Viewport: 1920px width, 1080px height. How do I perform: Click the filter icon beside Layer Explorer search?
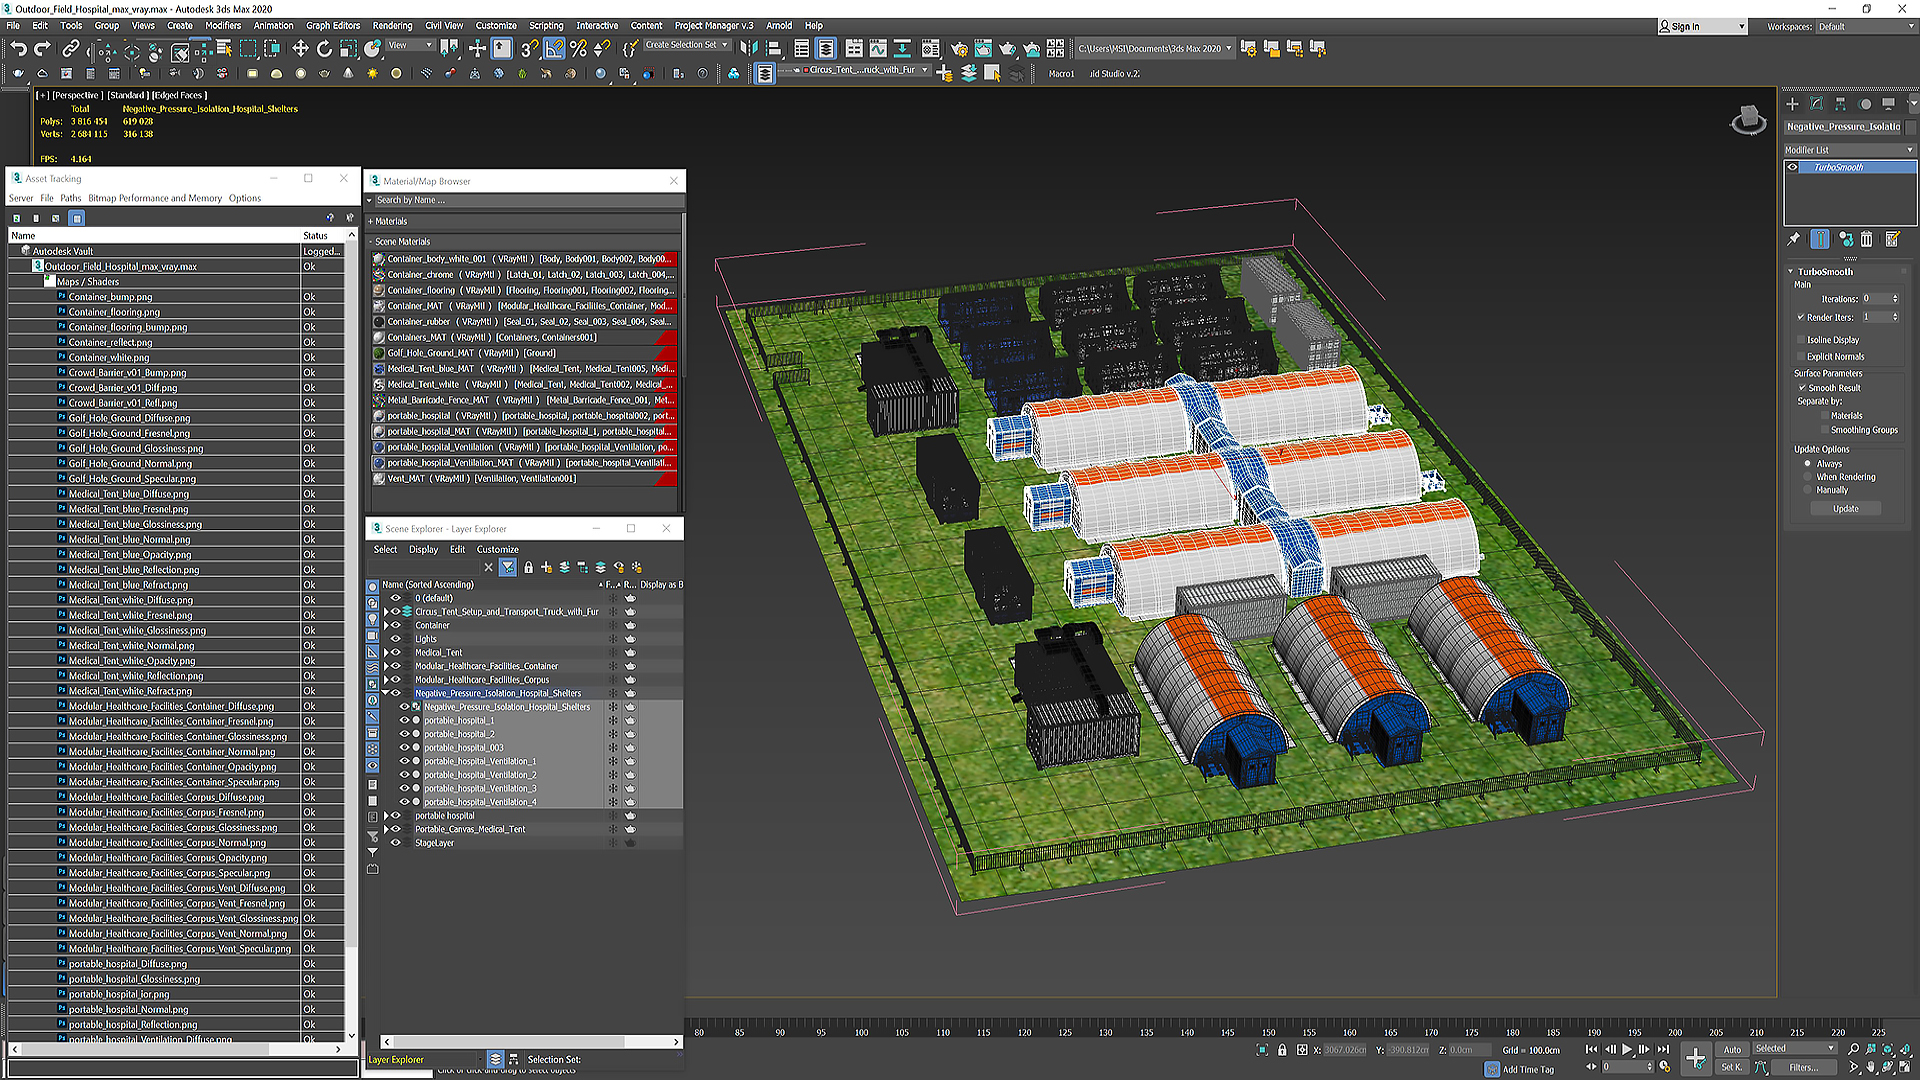click(x=508, y=567)
